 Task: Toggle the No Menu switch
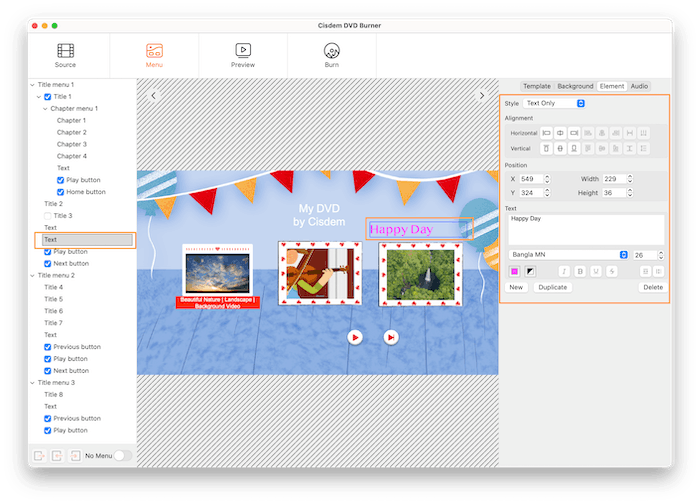122,455
